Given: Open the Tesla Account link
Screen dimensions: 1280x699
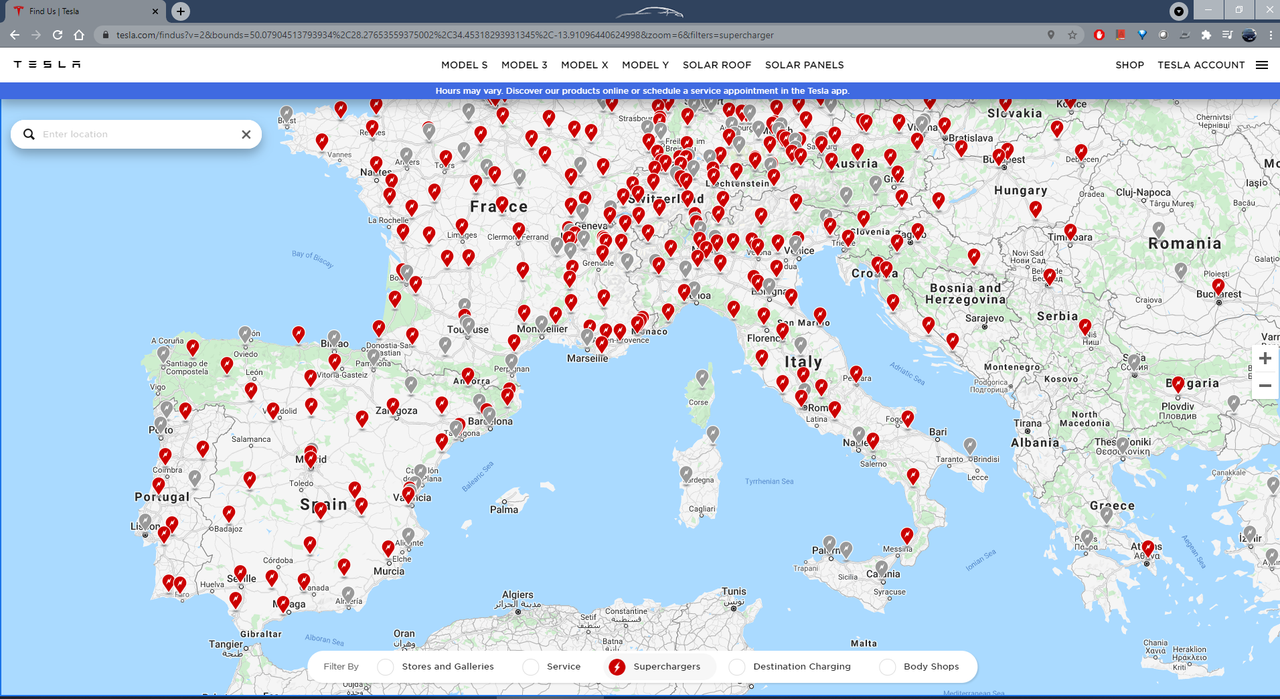Looking at the screenshot, I should coord(1201,65).
